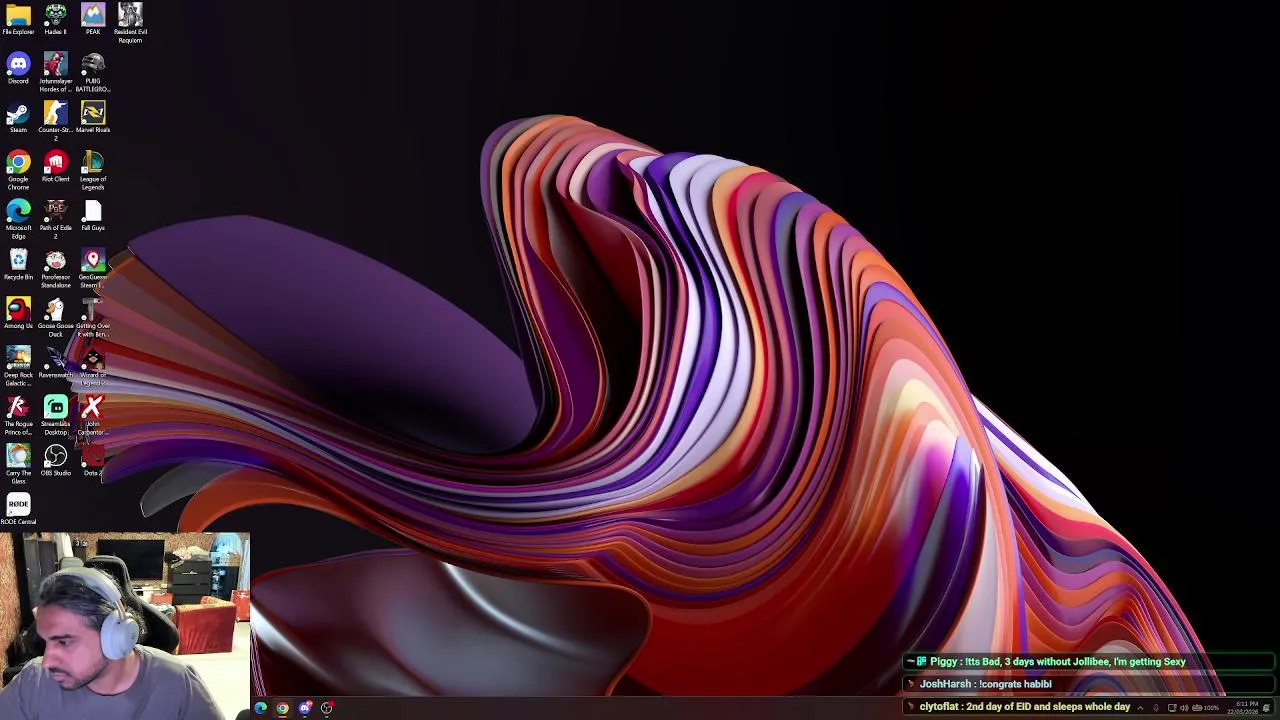Viewport: 1280px width, 720px height.
Task: Open RODE Central desktop shortcut
Action: click(x=18, y=509)
